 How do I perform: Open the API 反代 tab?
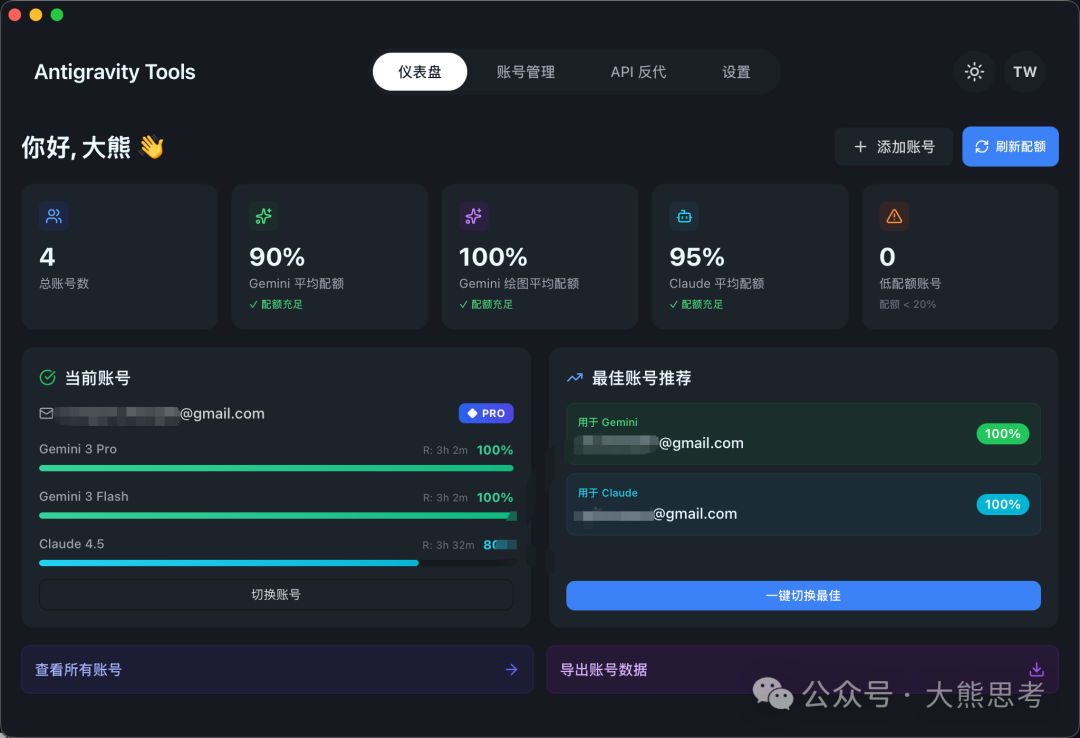point(638,72)
